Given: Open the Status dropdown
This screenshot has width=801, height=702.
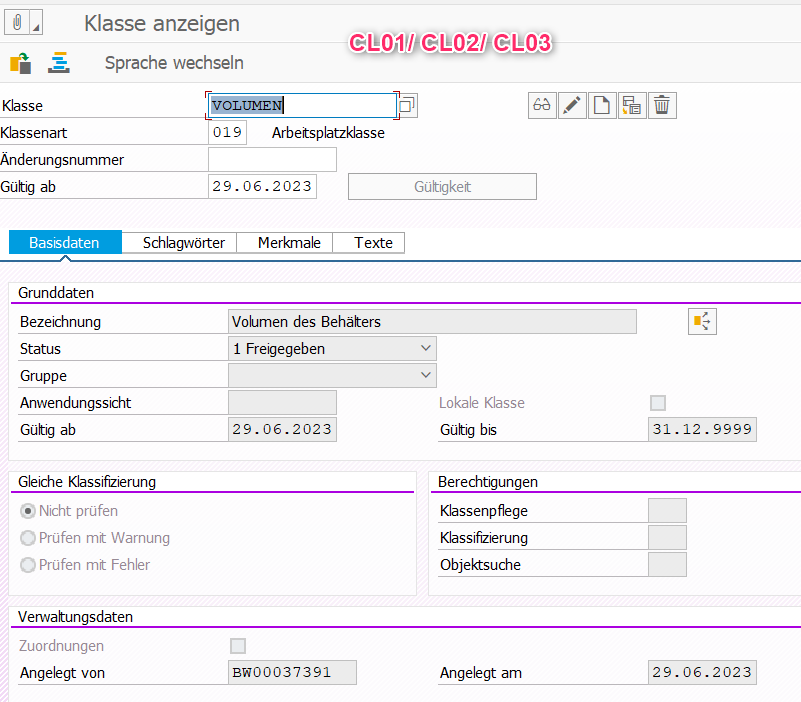Looking at the screenshot, I should tap(332, 348).
